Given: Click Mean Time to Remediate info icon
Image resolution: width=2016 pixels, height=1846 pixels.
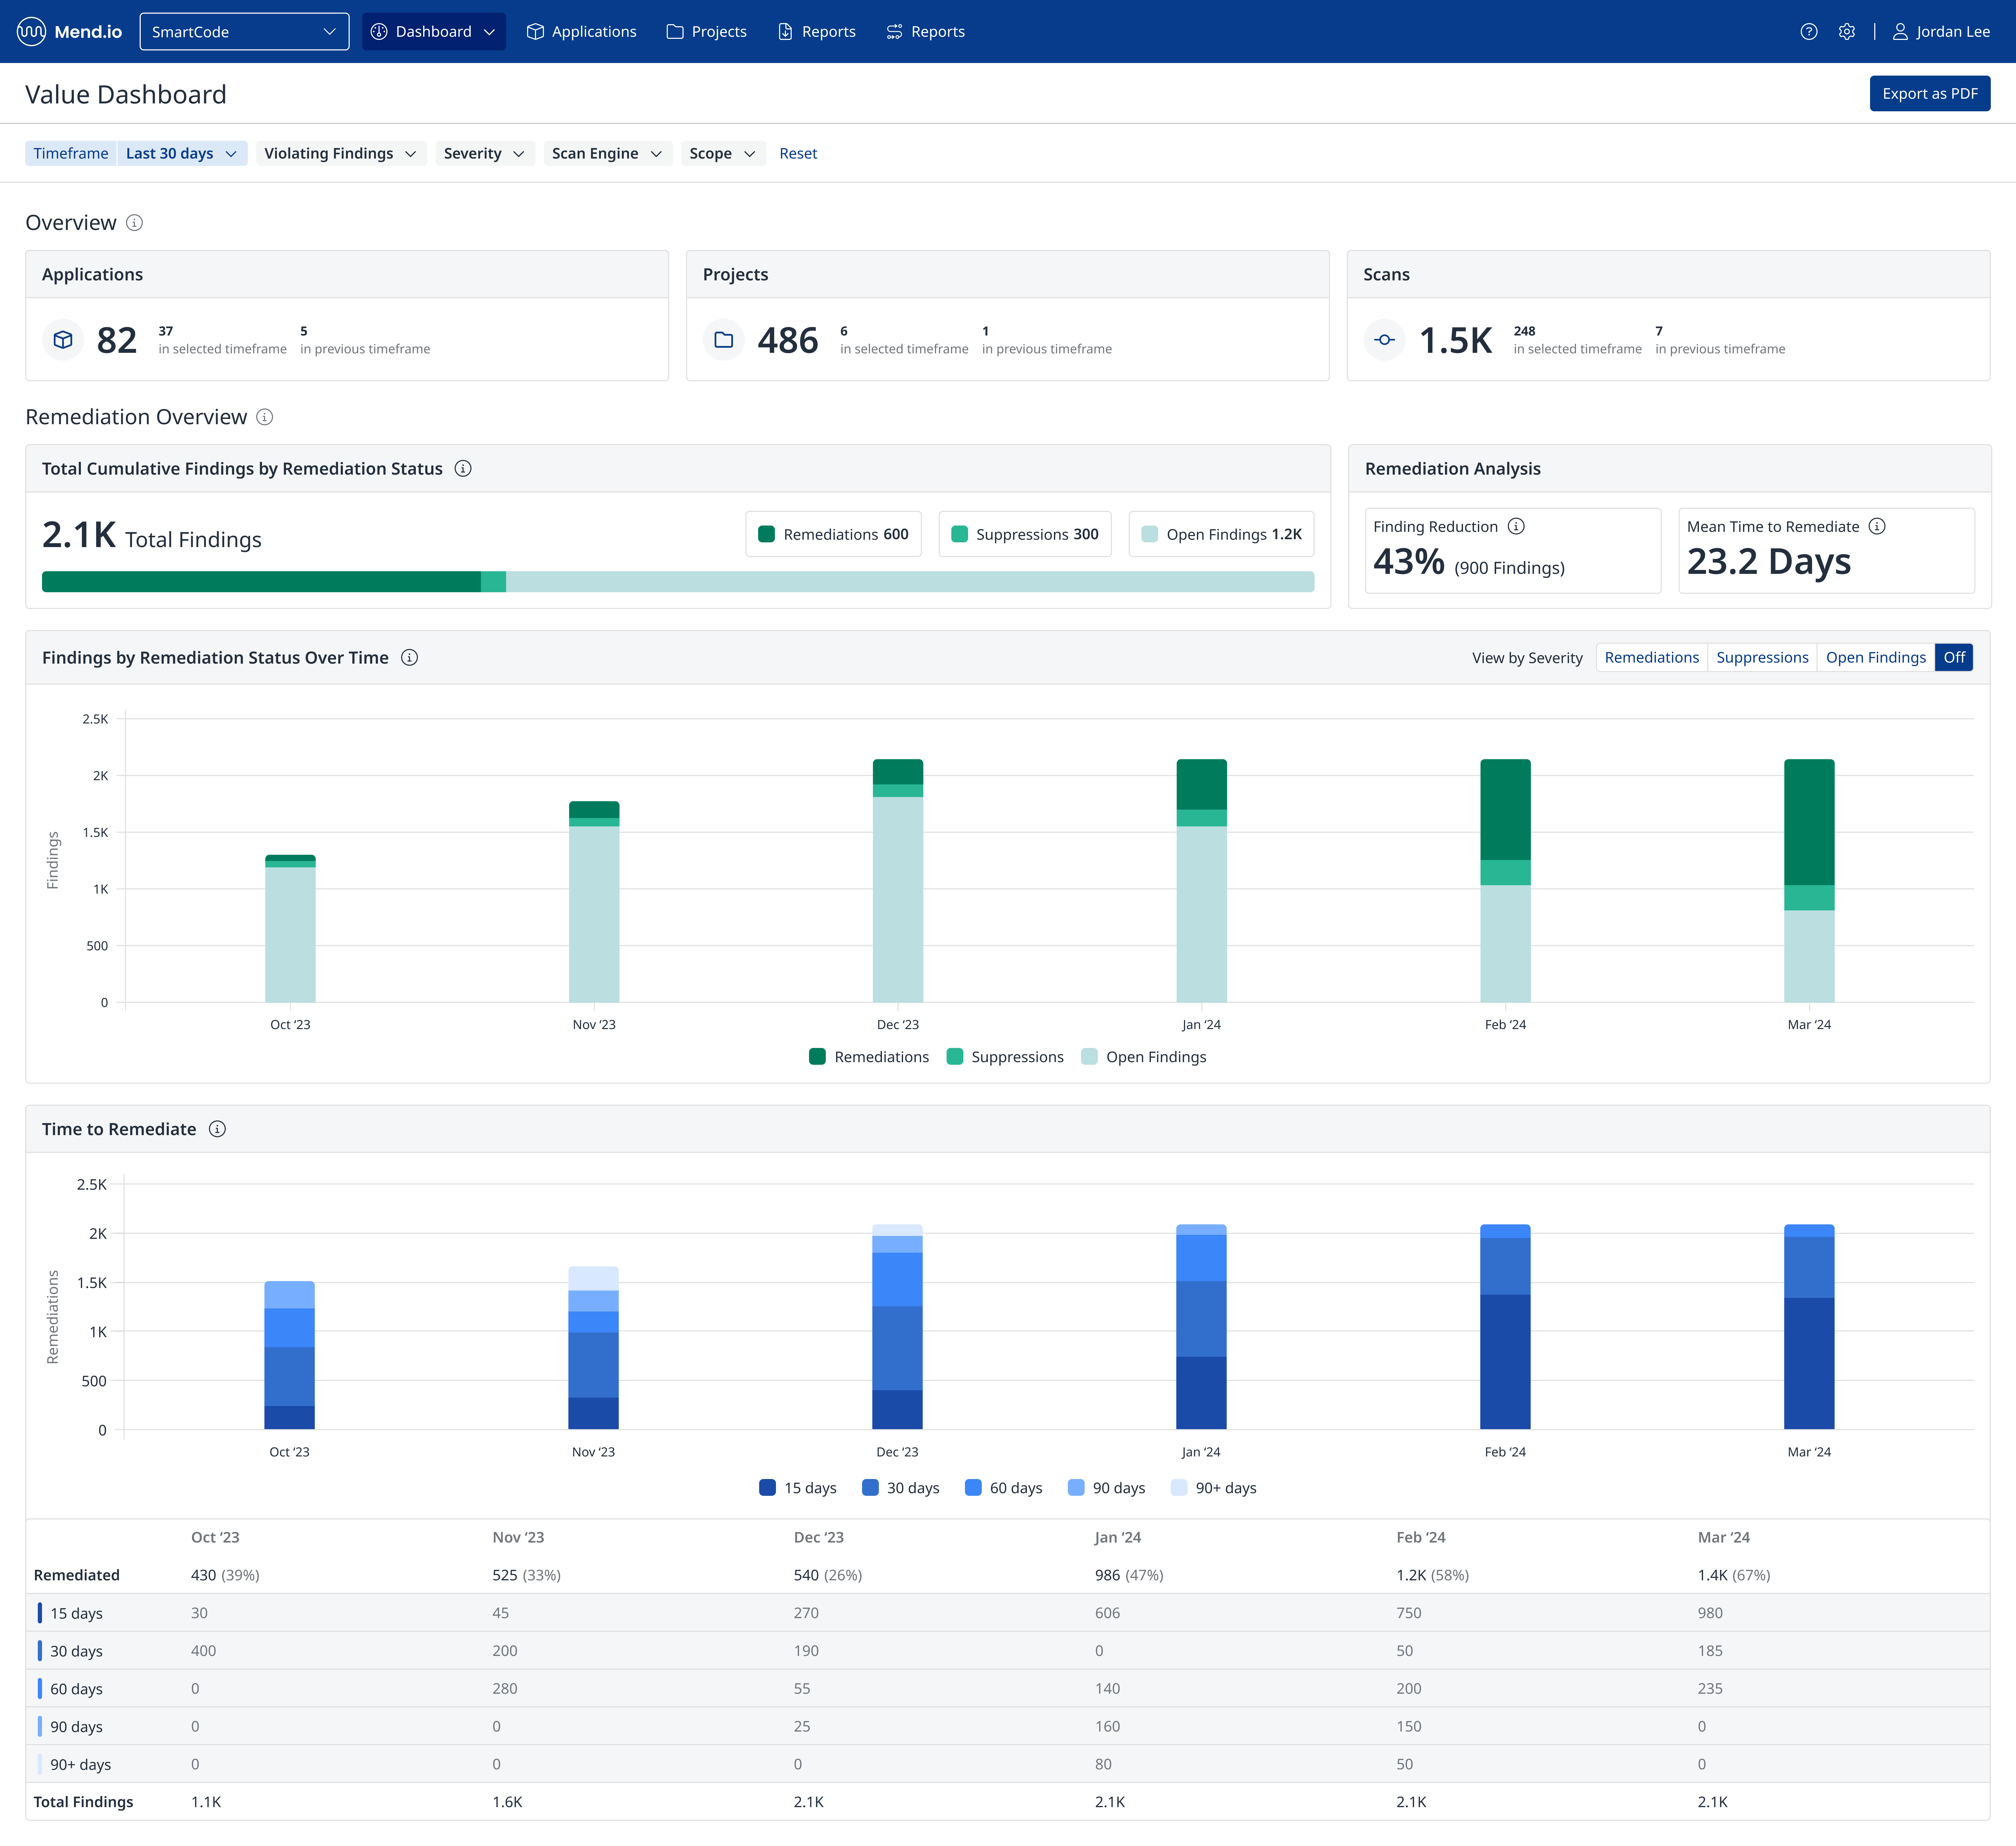Looking at the screenshot, I should pyautogui.click(x=1877, y=526).
